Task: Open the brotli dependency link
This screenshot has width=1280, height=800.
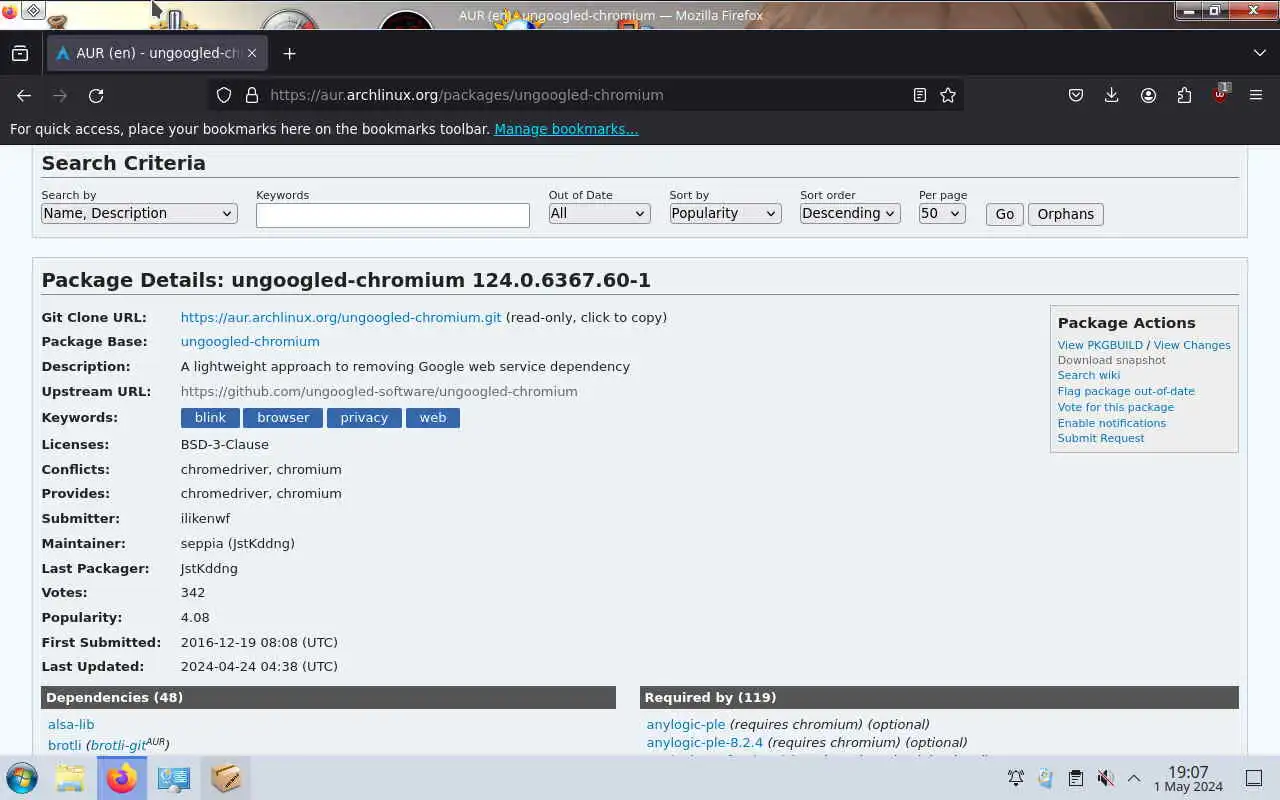Action: point(64,745)
